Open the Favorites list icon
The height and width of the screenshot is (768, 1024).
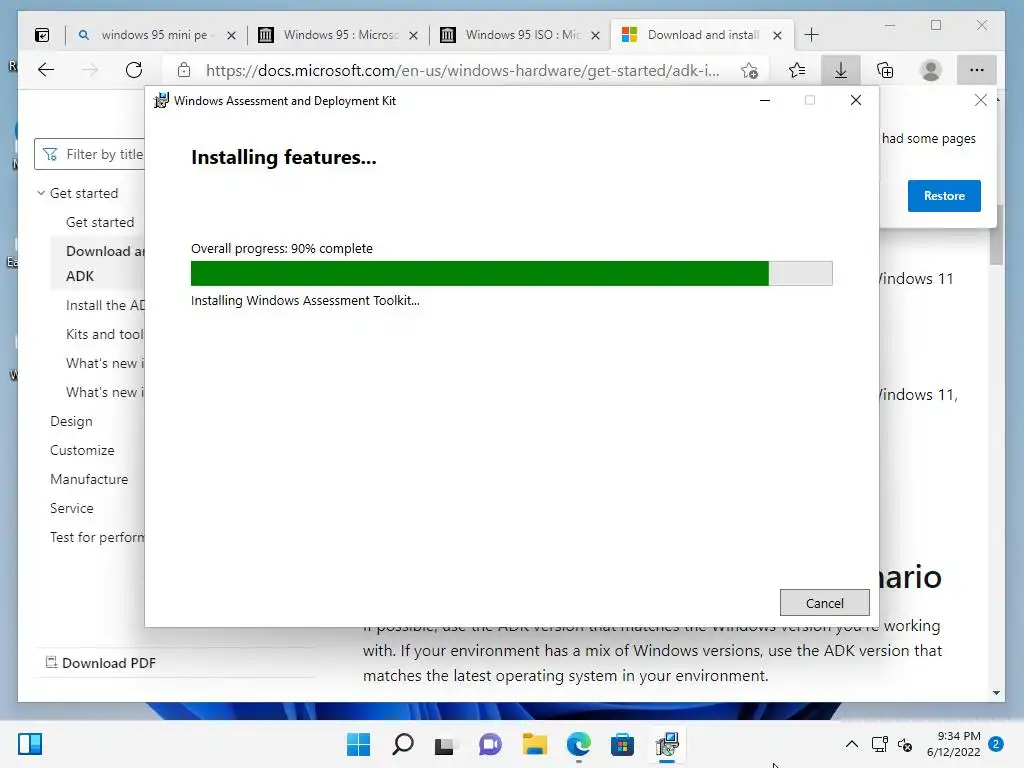click(x=797, y=70)
